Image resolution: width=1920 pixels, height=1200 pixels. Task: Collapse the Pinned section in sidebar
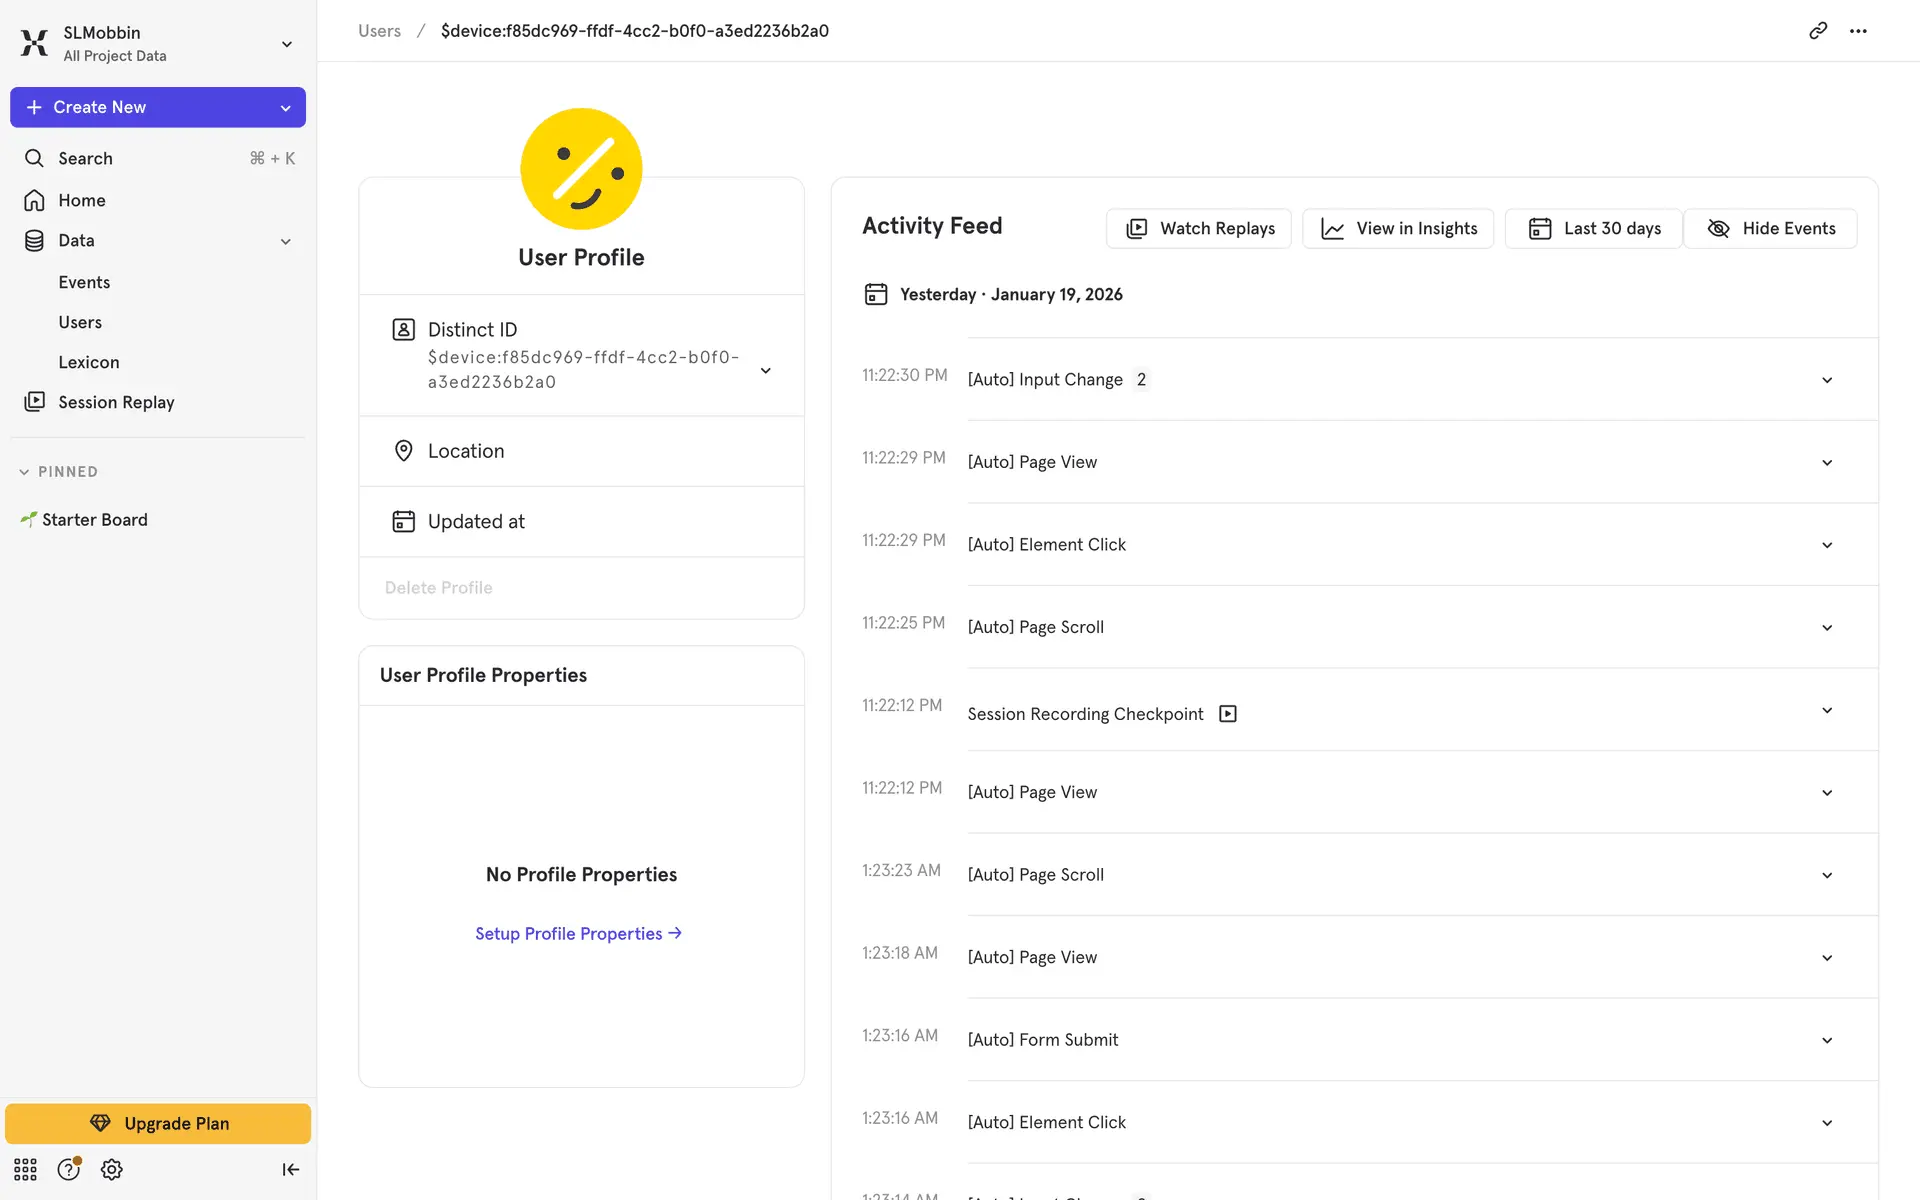(24, 472)
